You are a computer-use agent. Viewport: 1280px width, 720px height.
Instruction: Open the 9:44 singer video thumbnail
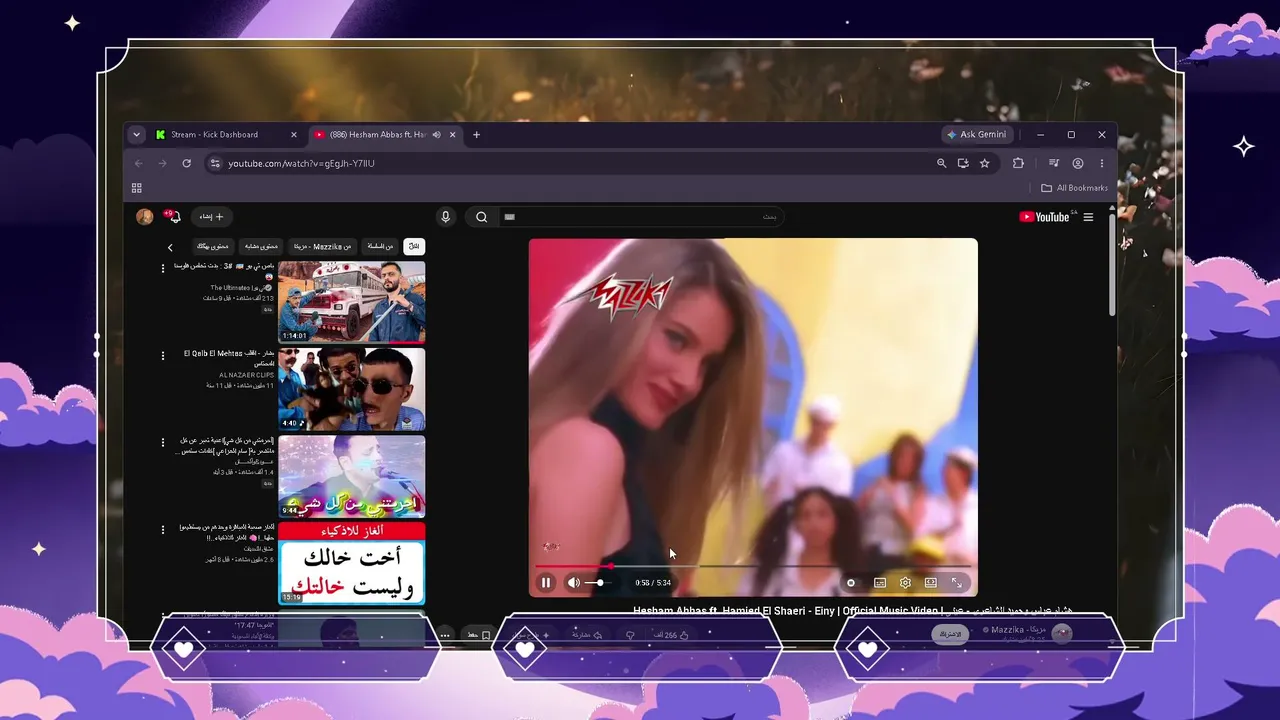[352, 476]
